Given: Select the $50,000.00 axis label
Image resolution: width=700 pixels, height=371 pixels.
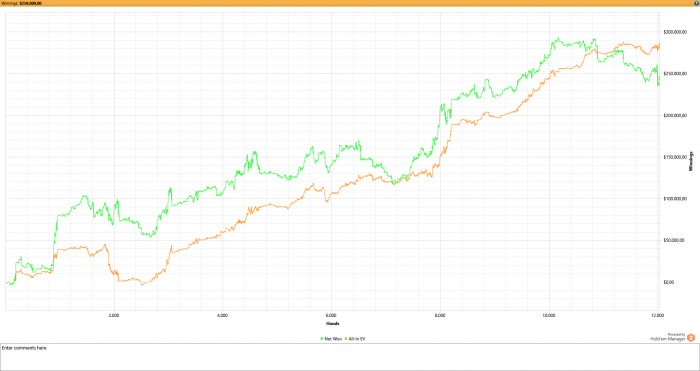Looking at the screenshot, I should click(x=674, y=240).
